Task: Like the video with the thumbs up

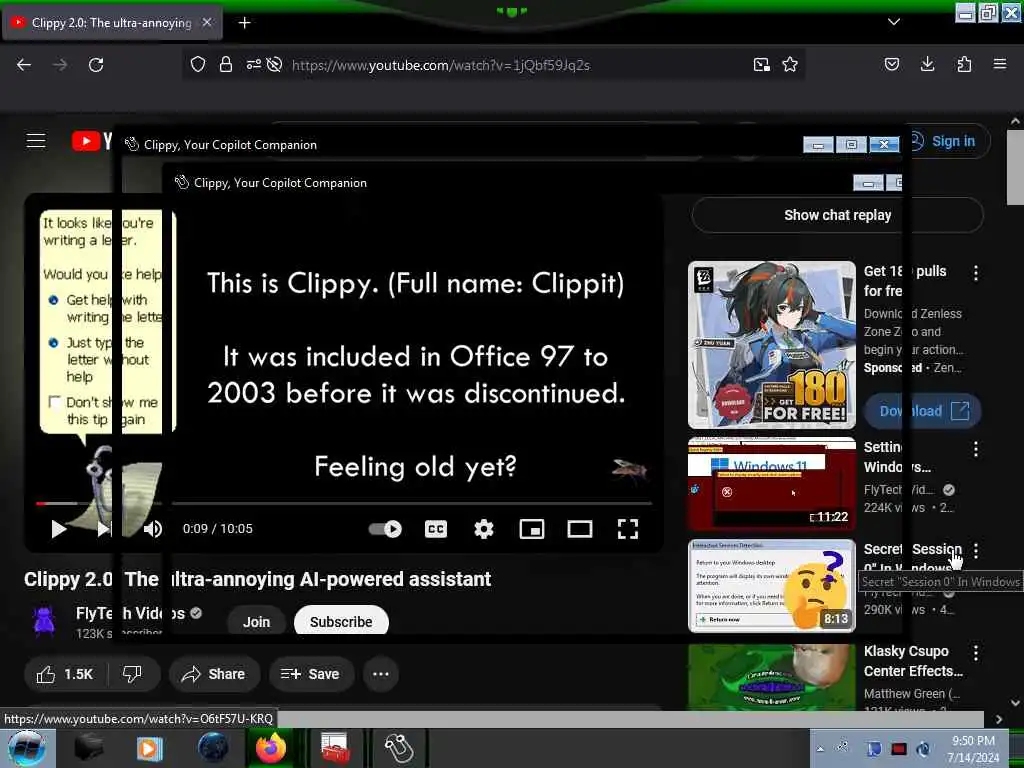Action: [x=65, y=674]
